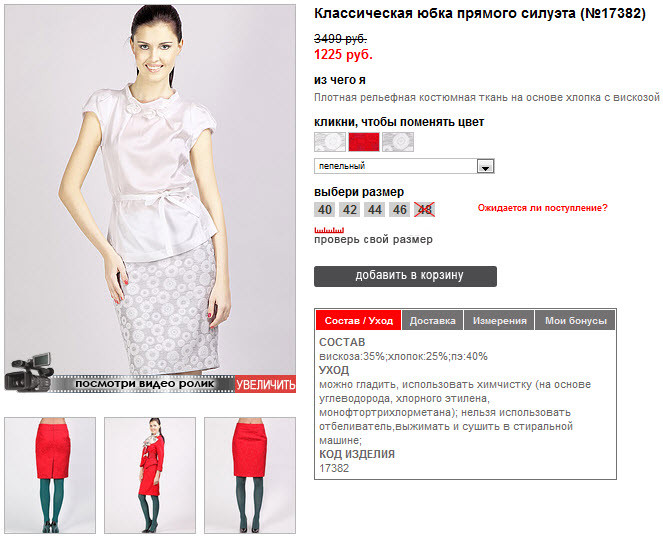This screenshot has height=539, width=663.
Task: Select size 42
Action: pos(350,210)
